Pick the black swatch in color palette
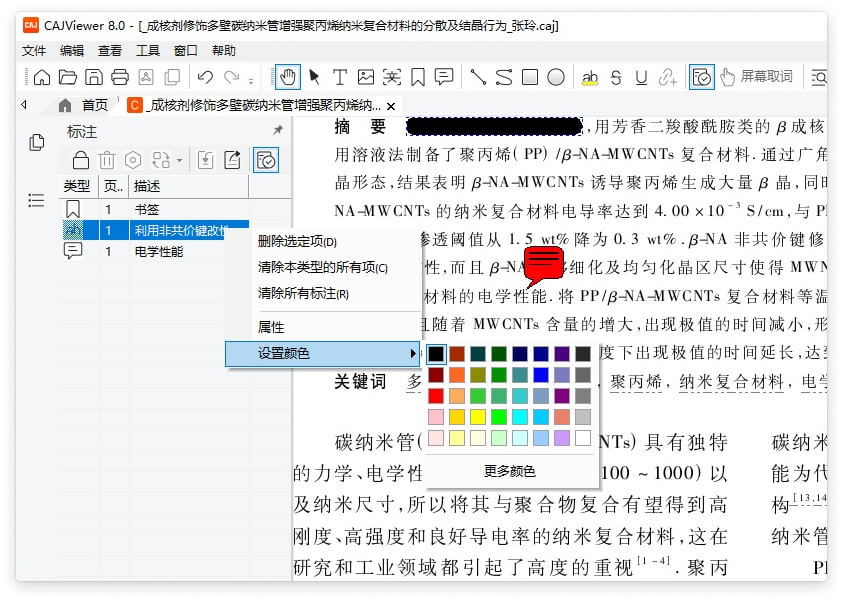843x601 pixels. [x=437, y=354]
